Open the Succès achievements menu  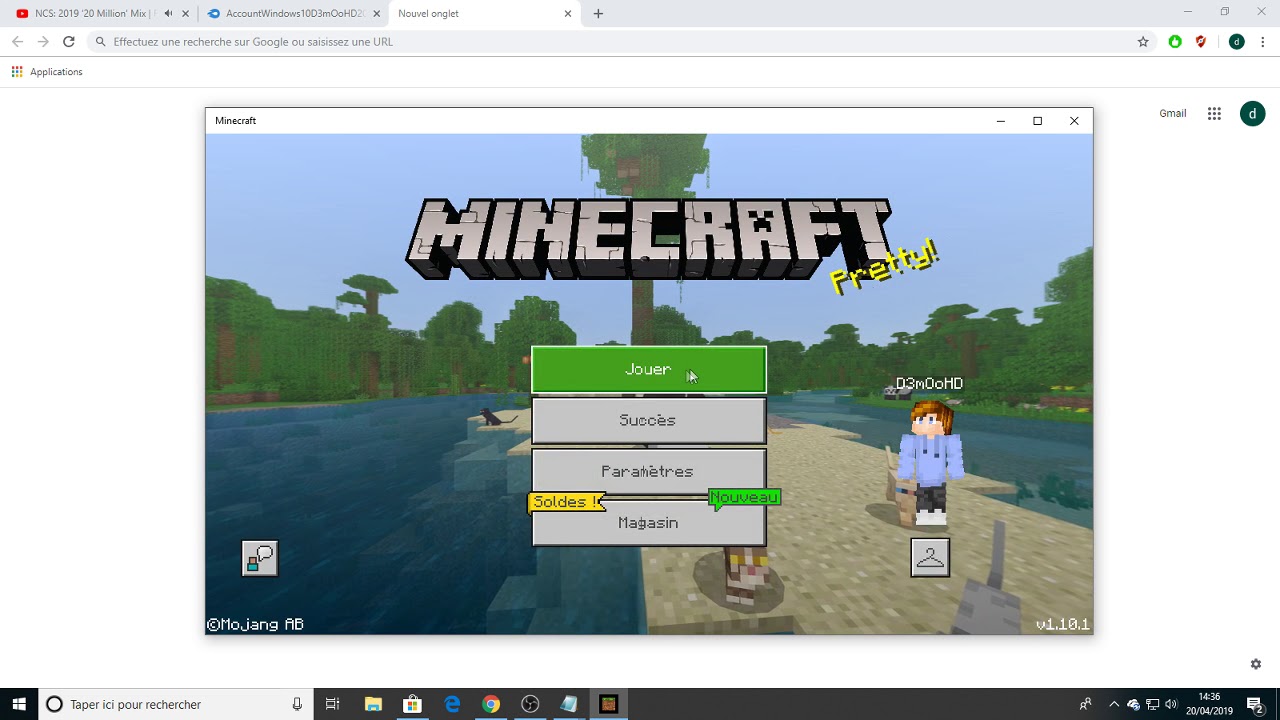click(x=649, y=421)
